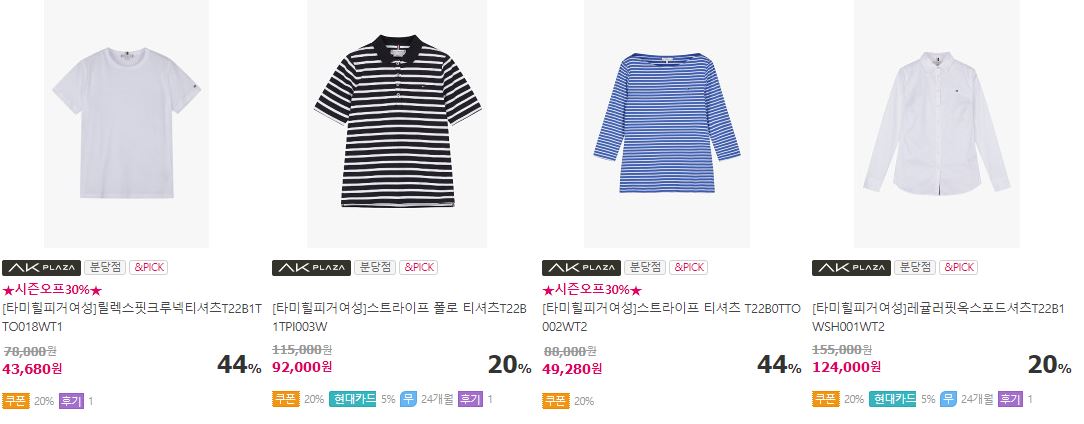Click the AK Plaza logo under the striped polo
Image resolution: width=1084 pixels, height=424 pixels.
click(x=311, y=268)
